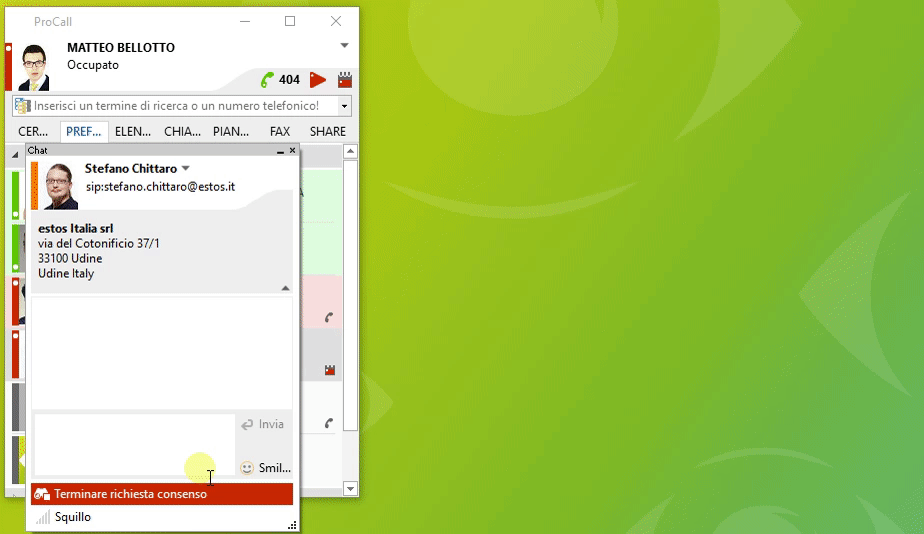Open Matteo Bellotto profile dropdown arrow

coord(345,45)
